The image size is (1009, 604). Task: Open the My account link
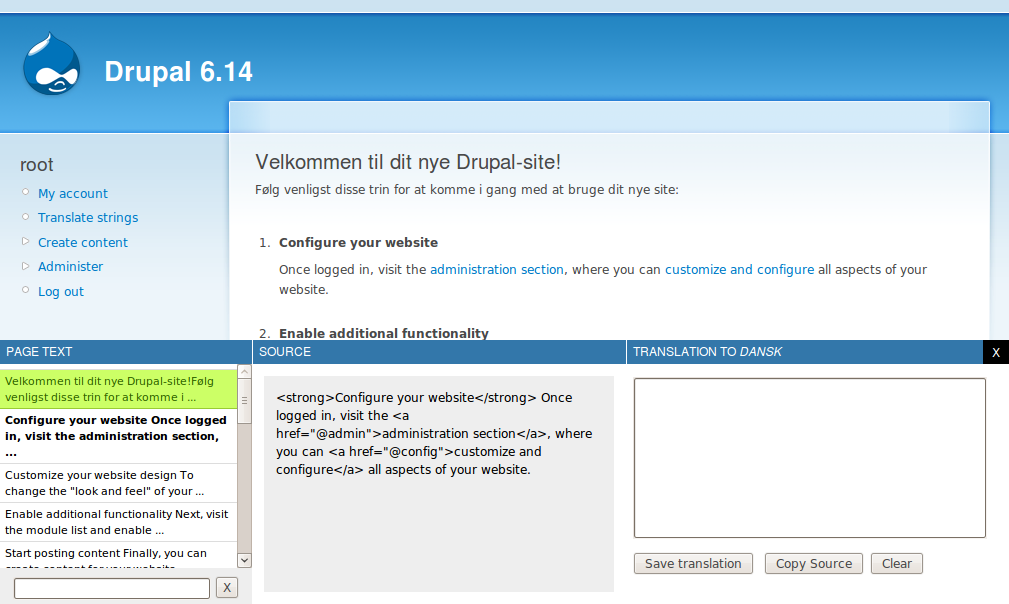click(73, 194)
